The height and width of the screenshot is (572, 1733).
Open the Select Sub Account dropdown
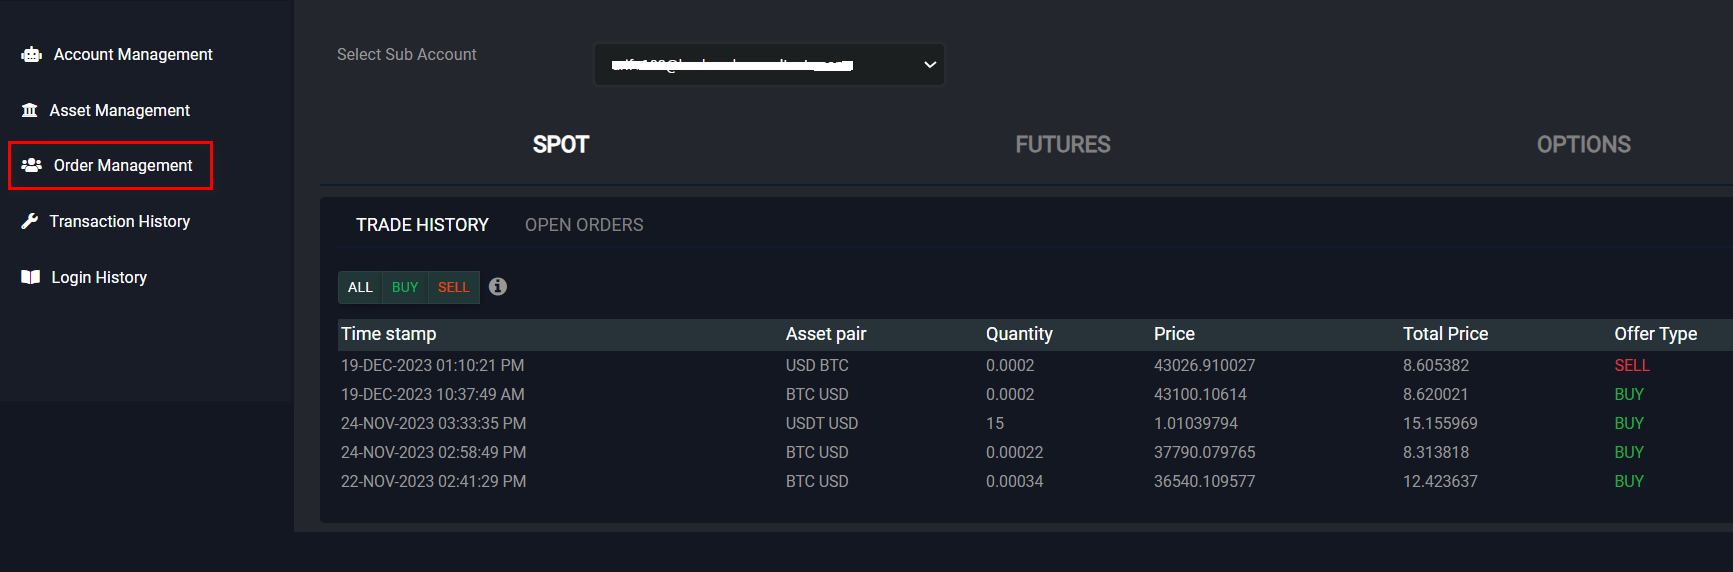click(768, 65)
